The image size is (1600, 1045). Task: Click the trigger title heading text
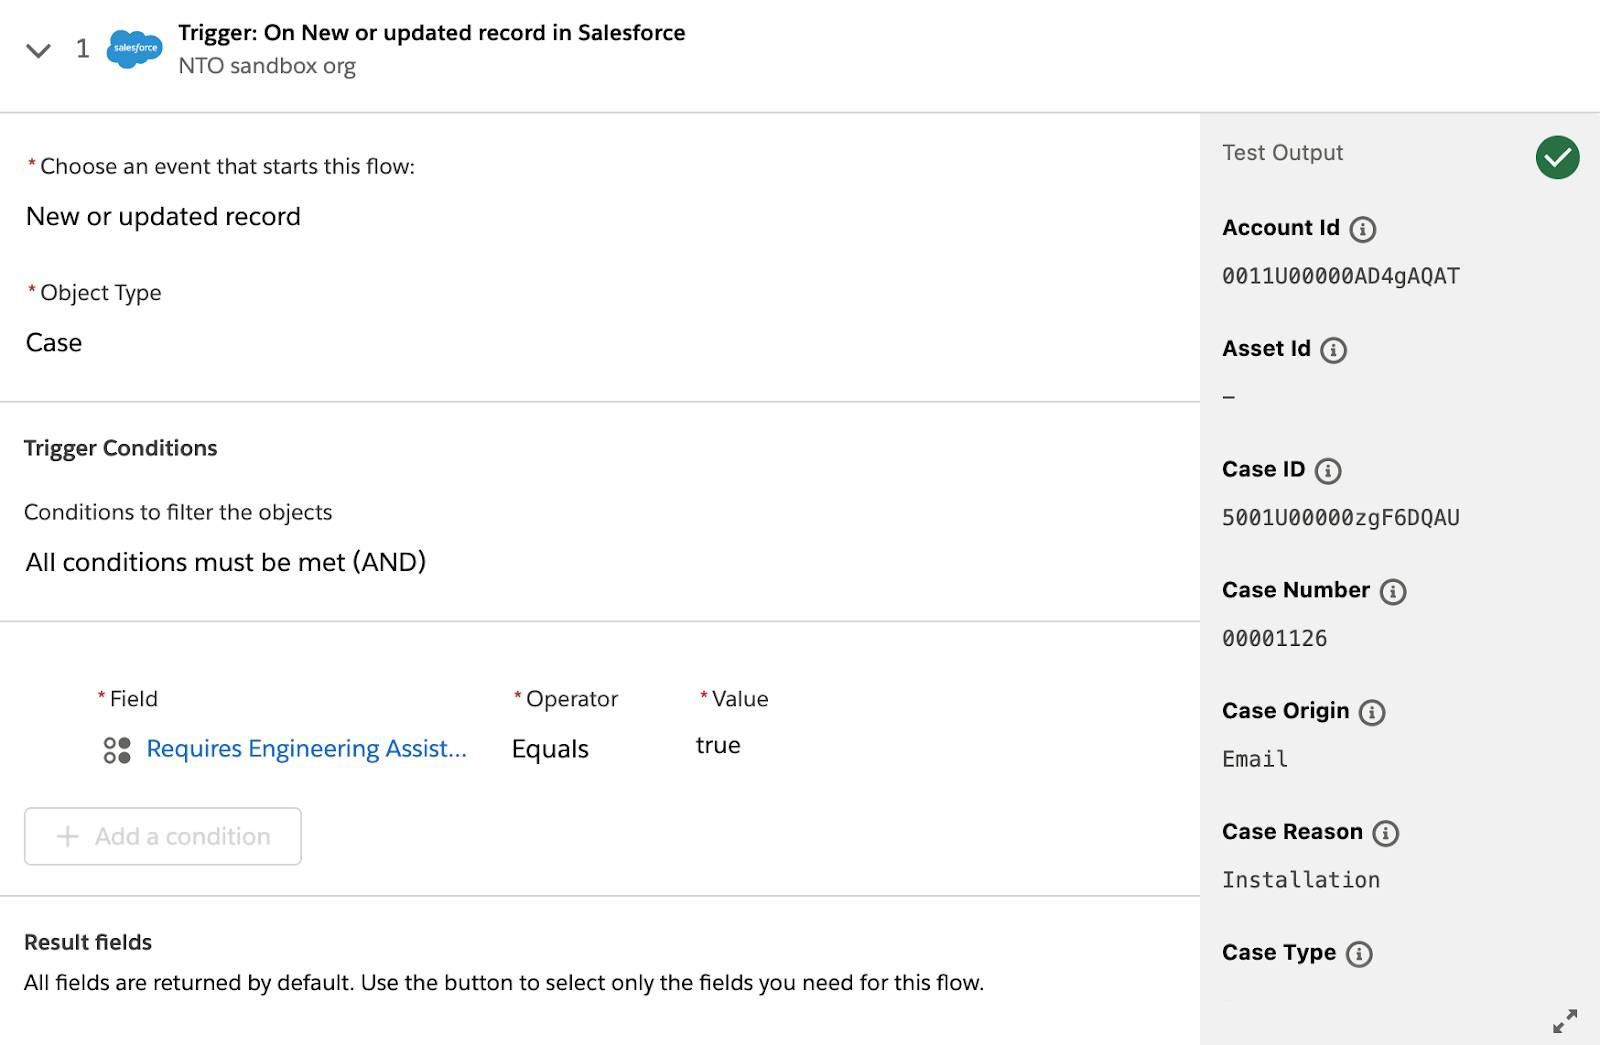click(x=432, y=32)
